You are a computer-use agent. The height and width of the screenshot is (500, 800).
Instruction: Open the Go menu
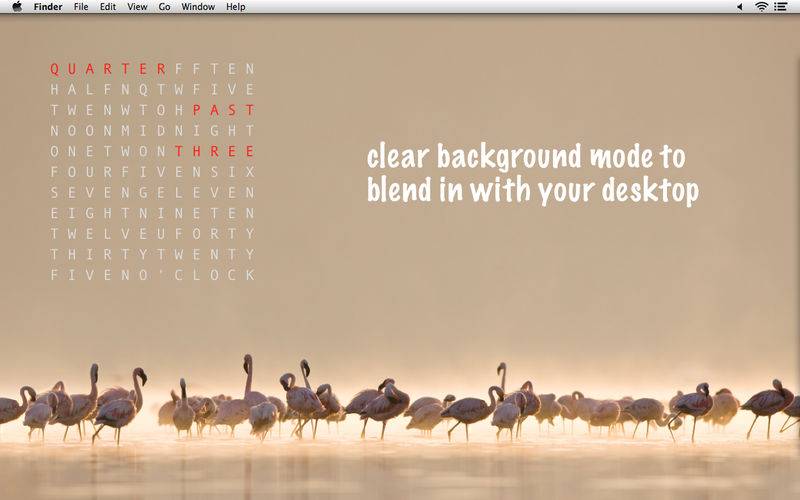(x=164, y=7)
